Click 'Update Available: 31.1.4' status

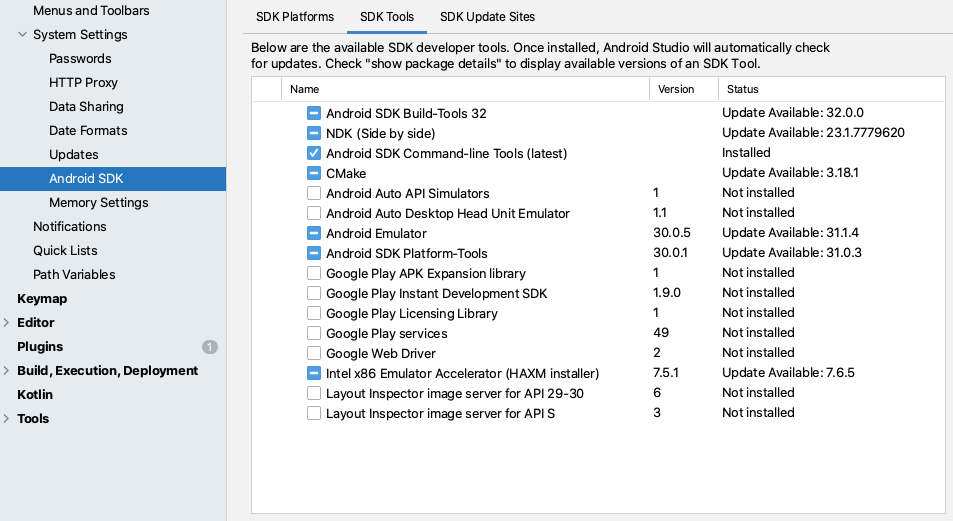[790, 233]
